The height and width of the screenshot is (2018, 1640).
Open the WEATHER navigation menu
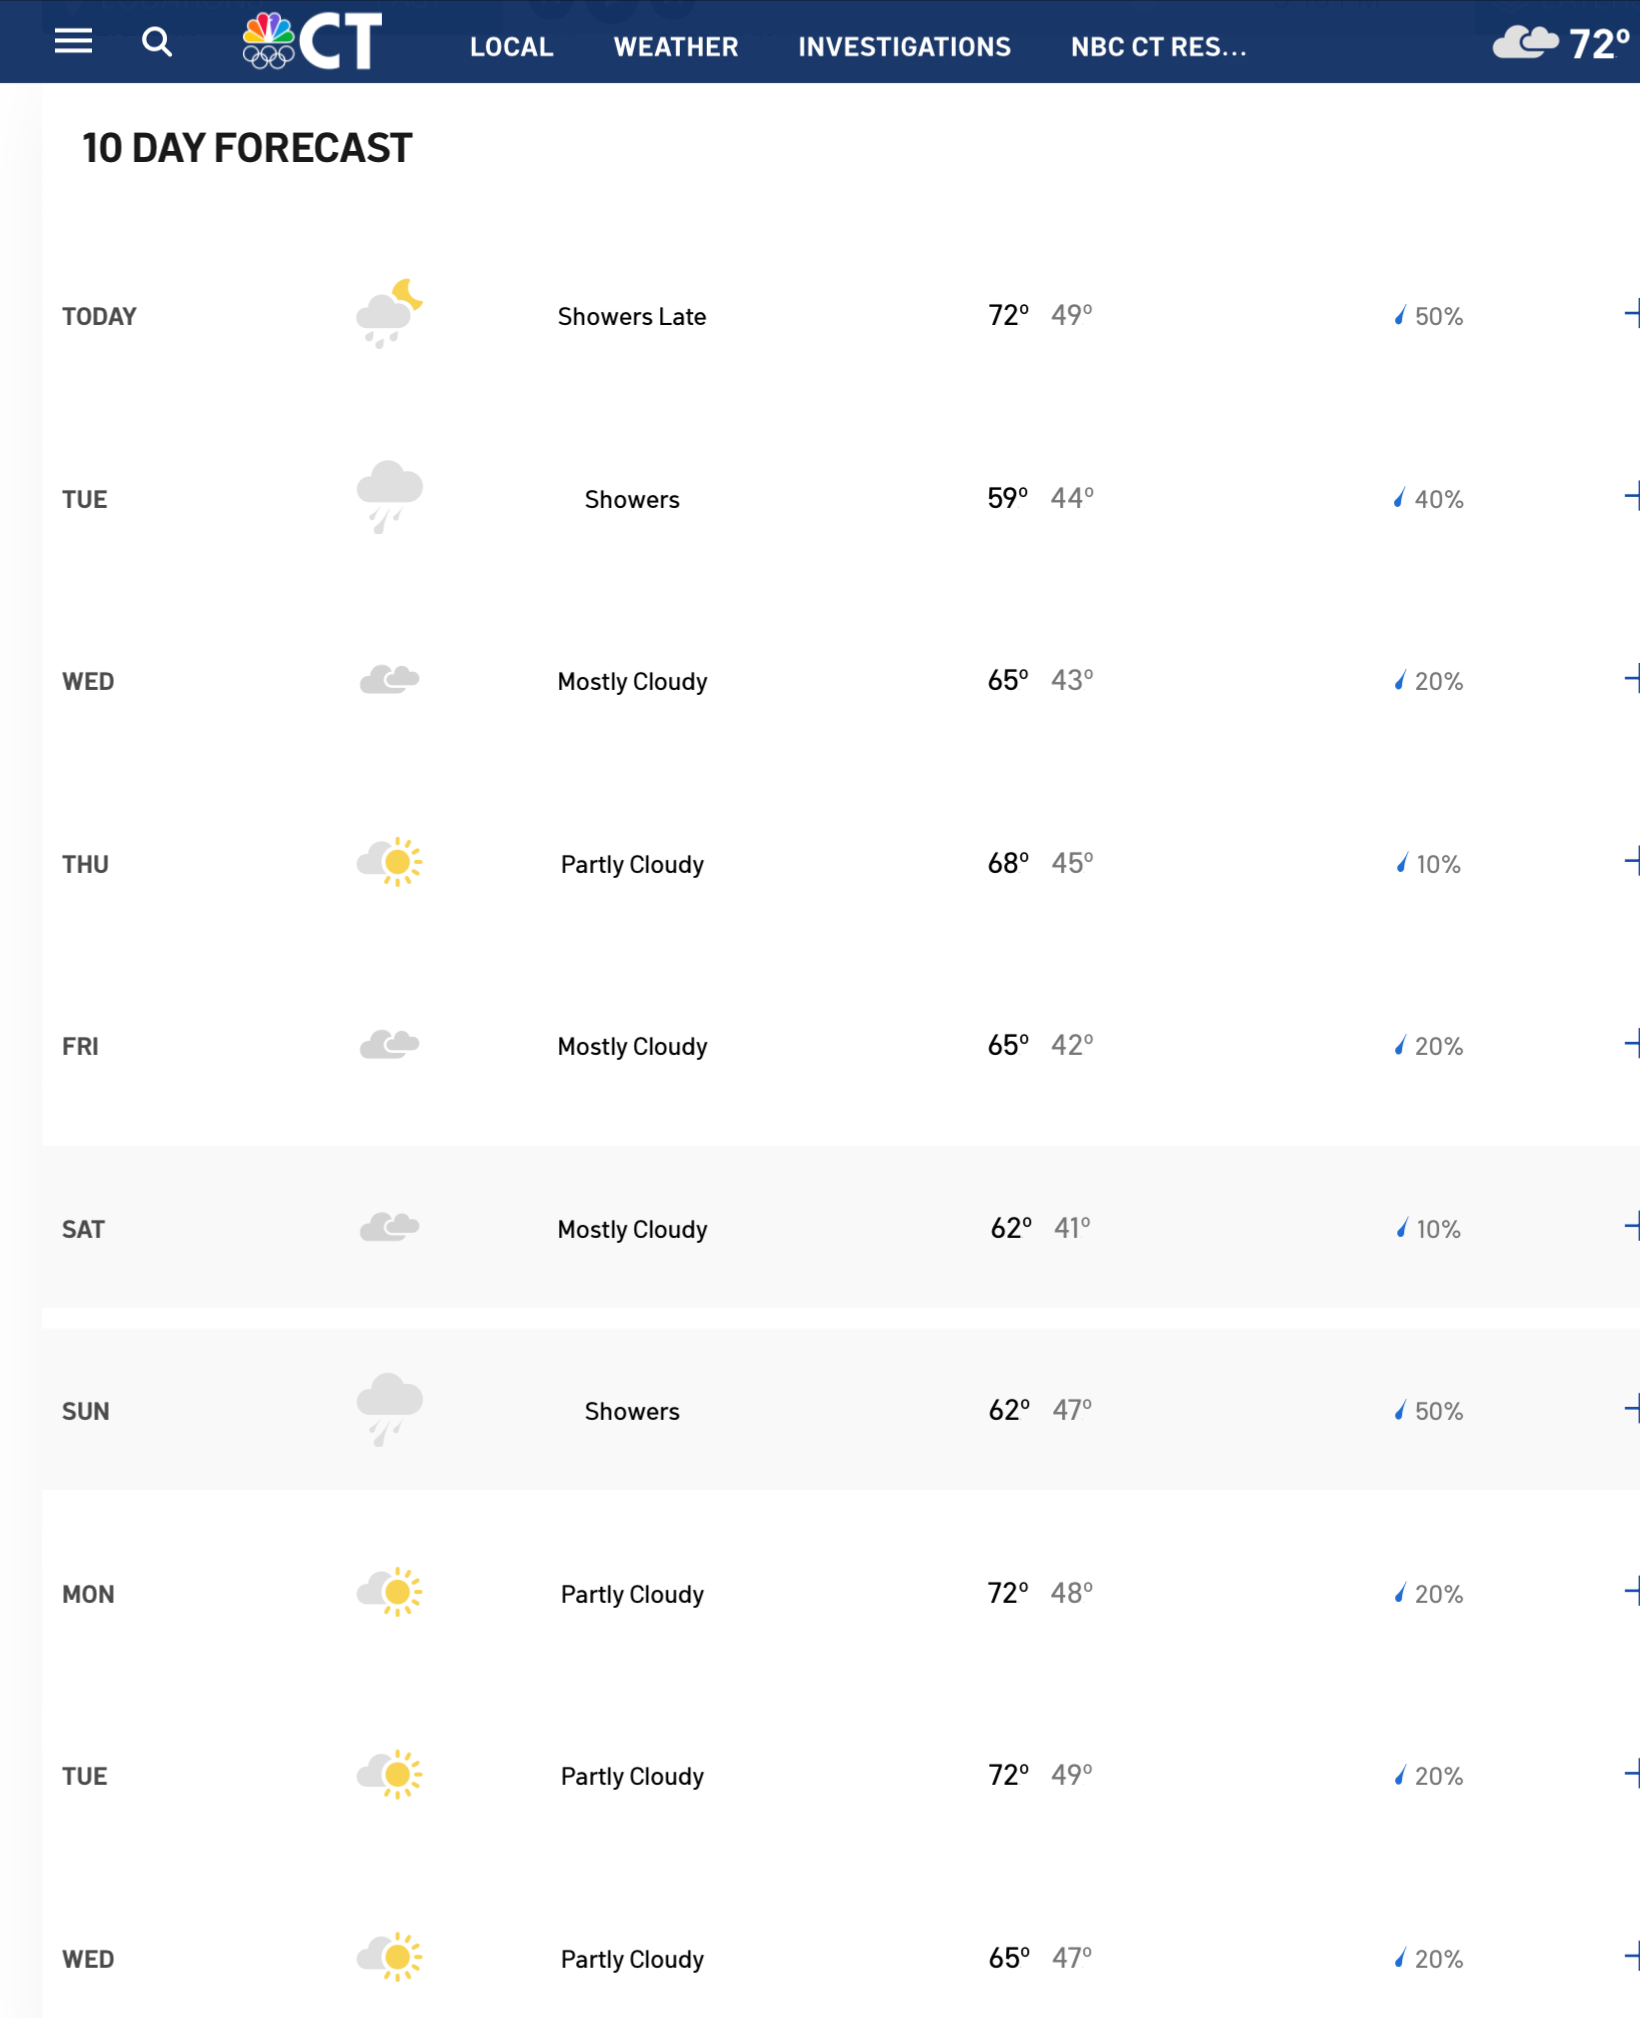pyautogui.click(x=676, y=46)
